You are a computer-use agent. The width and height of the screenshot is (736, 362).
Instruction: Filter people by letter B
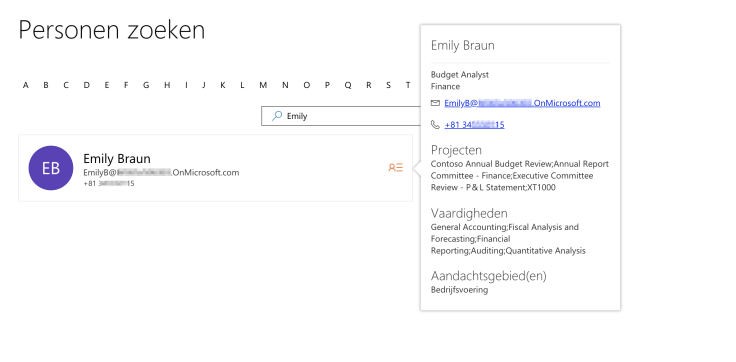[46, 85]
